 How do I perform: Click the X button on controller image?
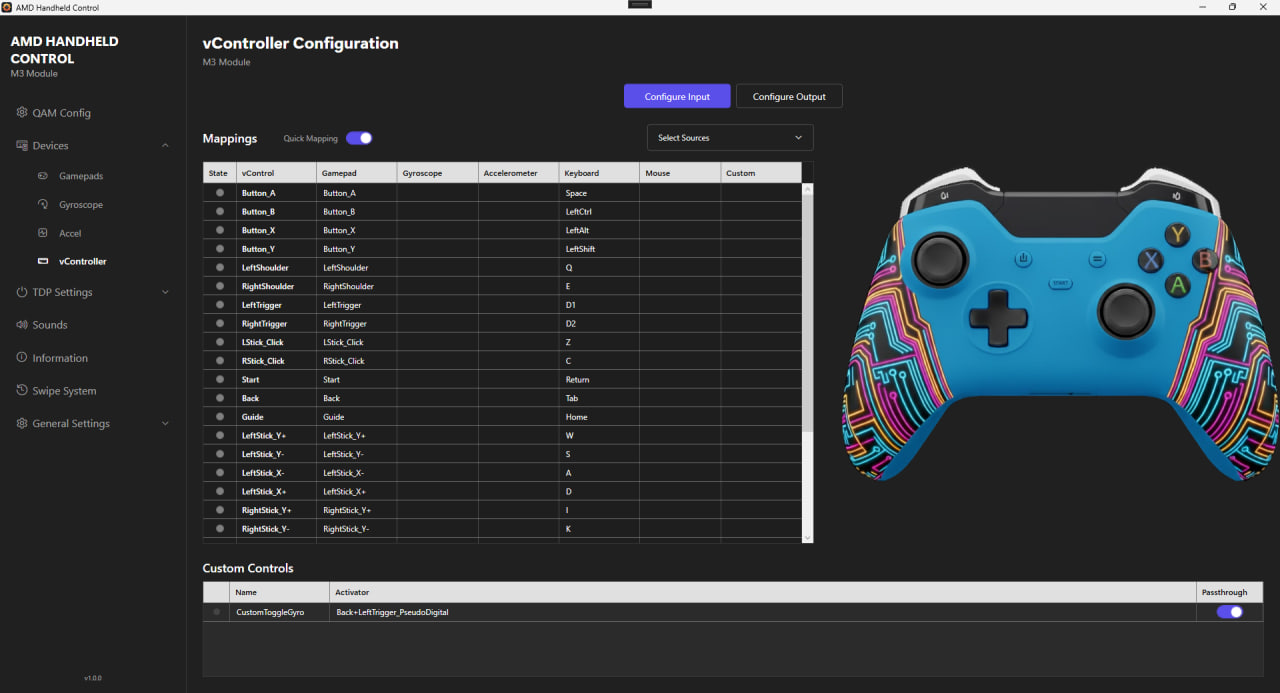[1152, 260]
